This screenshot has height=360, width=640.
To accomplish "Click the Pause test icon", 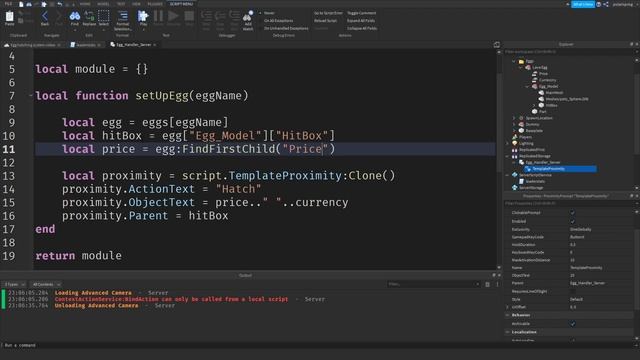I will point(158,17).
